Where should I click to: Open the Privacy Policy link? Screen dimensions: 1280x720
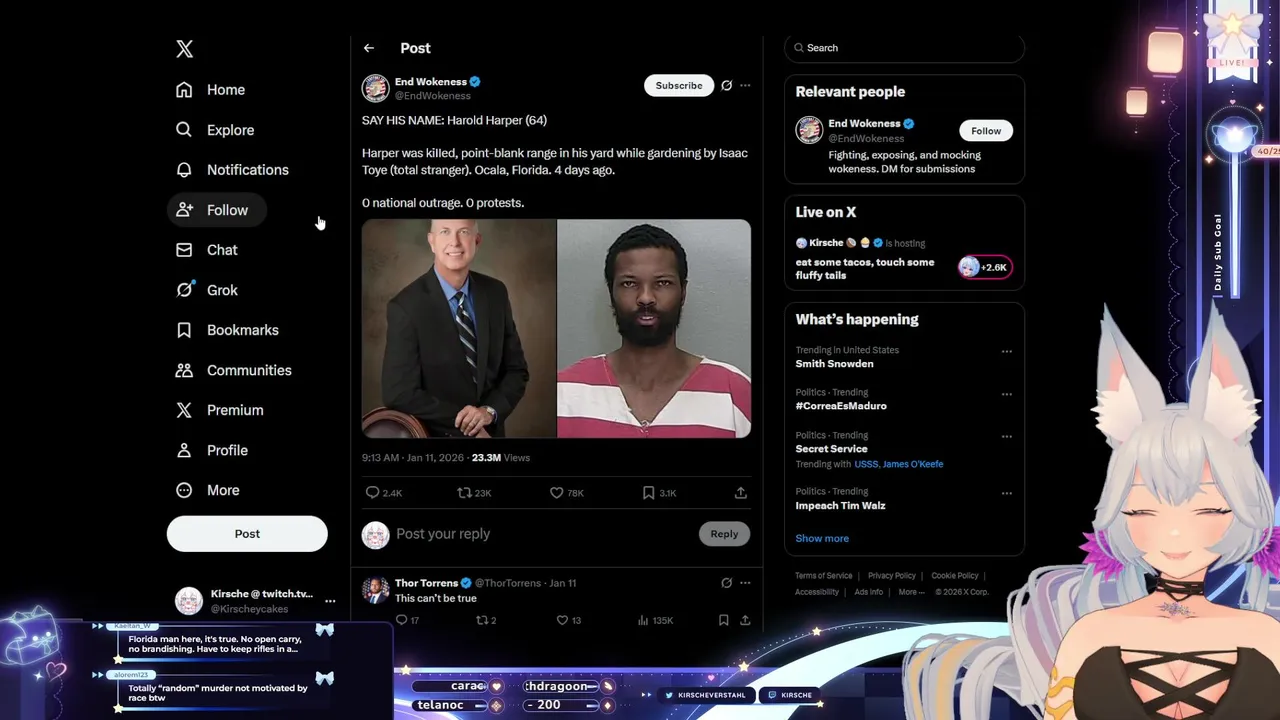892,576
